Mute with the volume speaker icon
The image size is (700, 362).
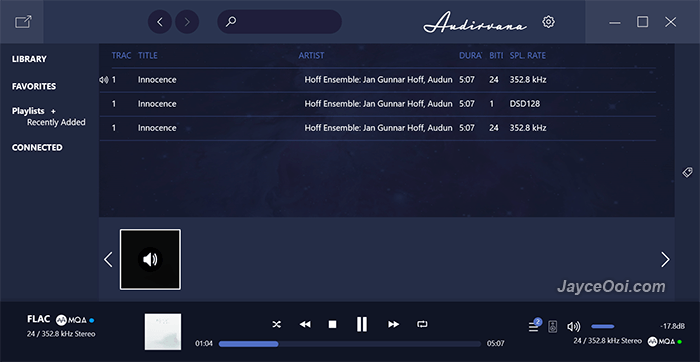coord(573,327)
